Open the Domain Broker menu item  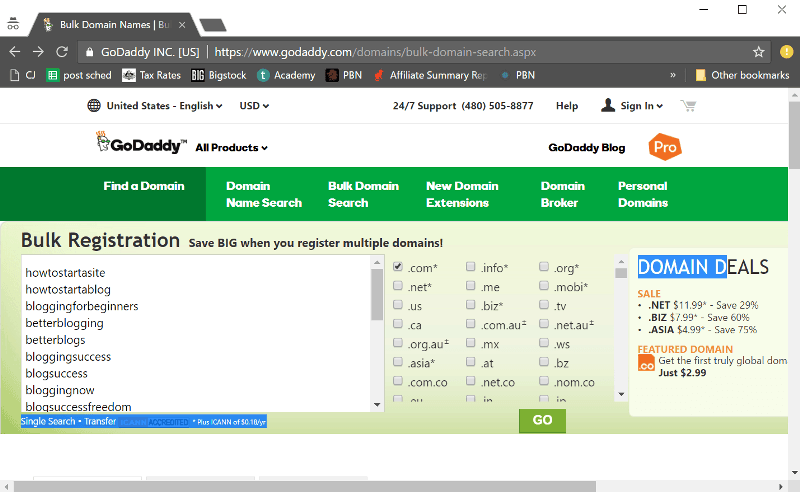click(x=563, y=194)
